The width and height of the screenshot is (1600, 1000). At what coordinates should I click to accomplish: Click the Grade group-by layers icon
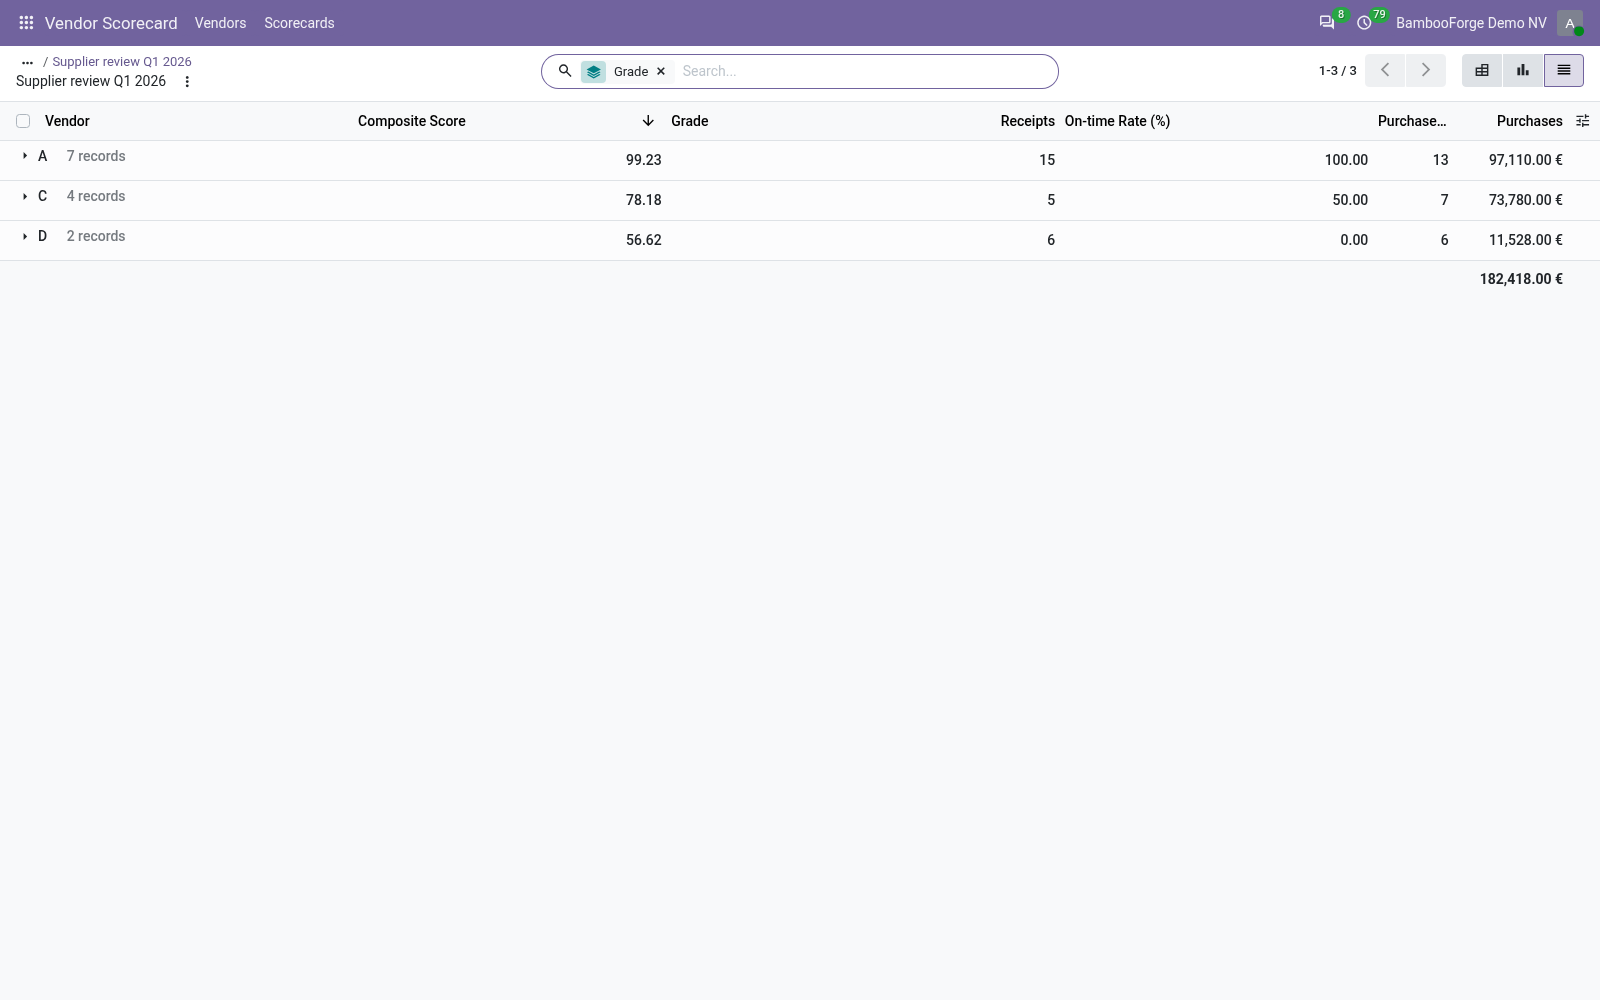(594, 72)
